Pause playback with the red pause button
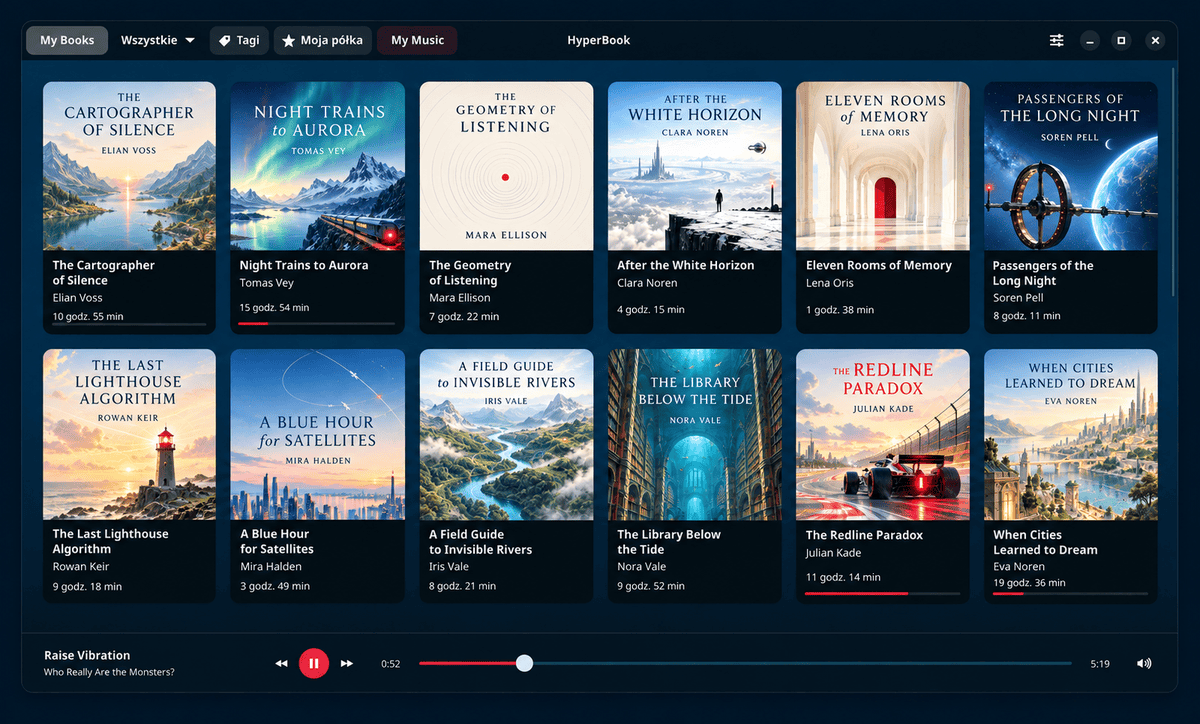Viewport: 1200px width, 724px height. click(x=314, y=663)
